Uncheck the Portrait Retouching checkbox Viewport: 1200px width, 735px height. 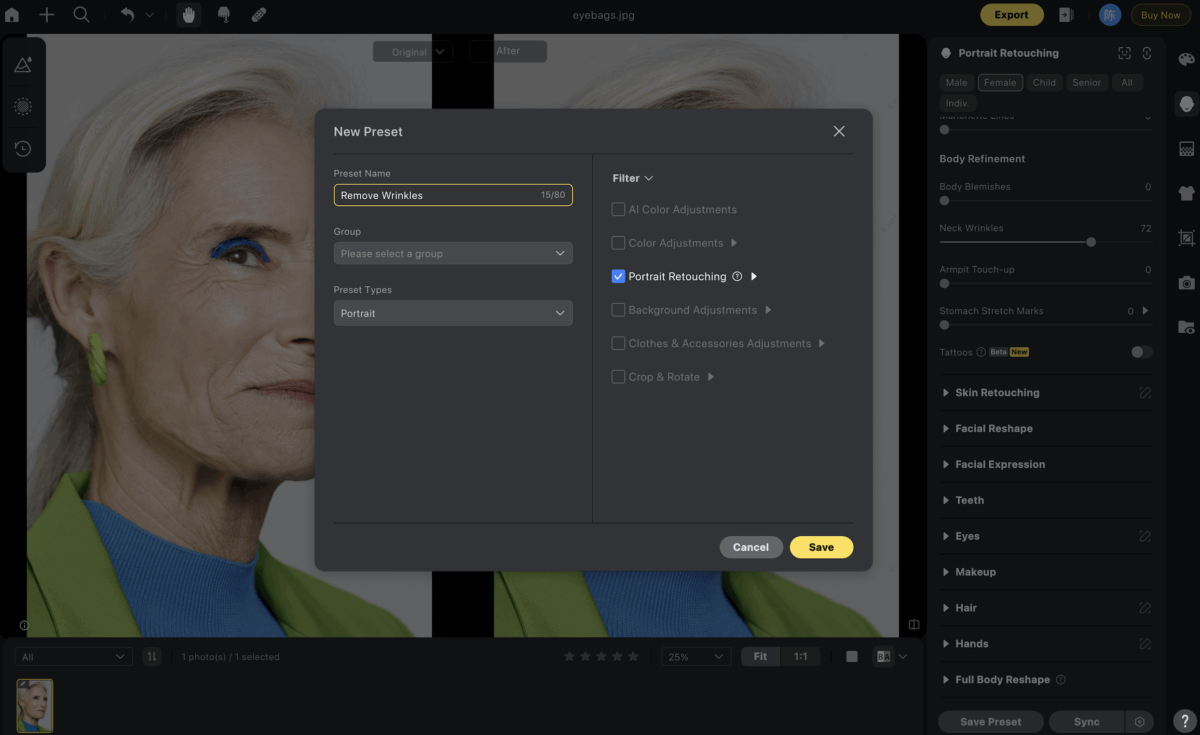(618, 277)
